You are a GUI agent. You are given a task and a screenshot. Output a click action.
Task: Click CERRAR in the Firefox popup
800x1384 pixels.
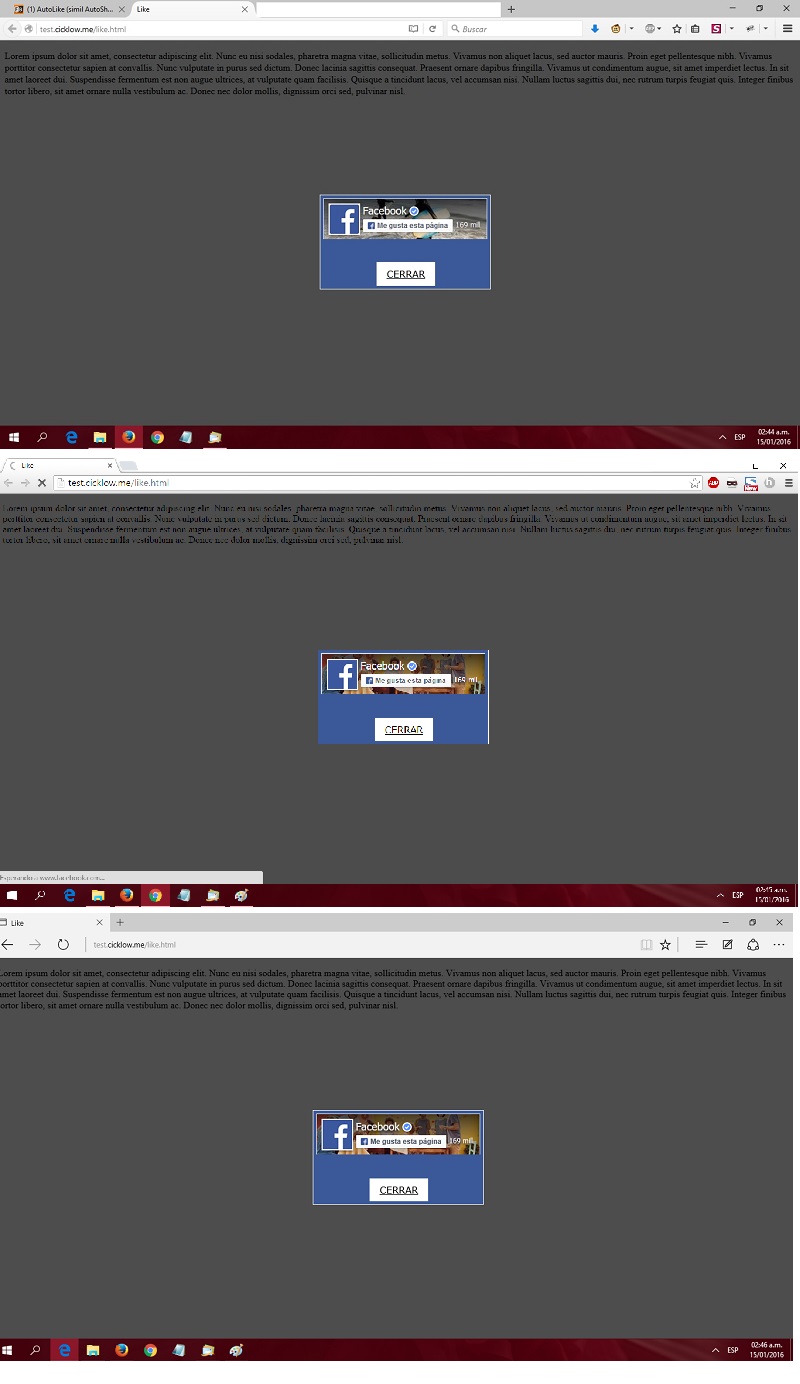[x=406, y=274]
